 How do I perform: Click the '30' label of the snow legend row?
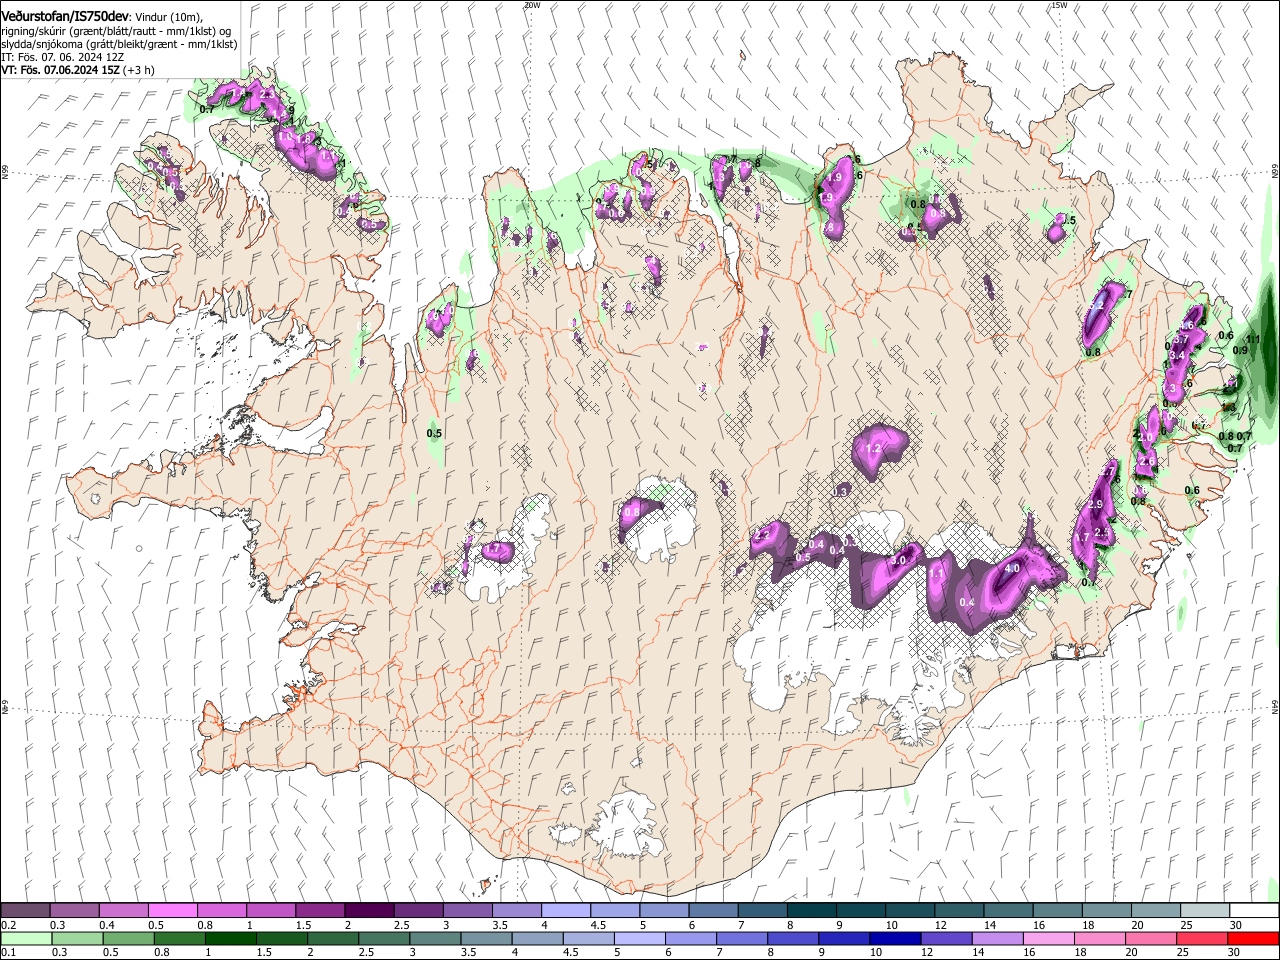click(x=1235, y=925)
